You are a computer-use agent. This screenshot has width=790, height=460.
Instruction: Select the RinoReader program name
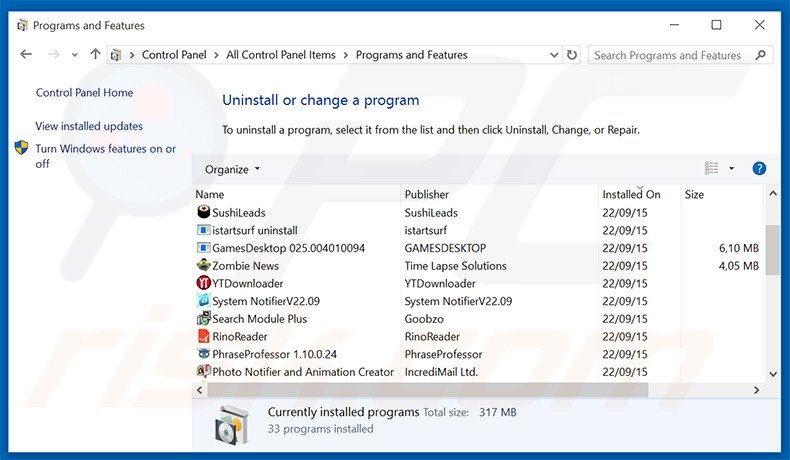point(240,337)
